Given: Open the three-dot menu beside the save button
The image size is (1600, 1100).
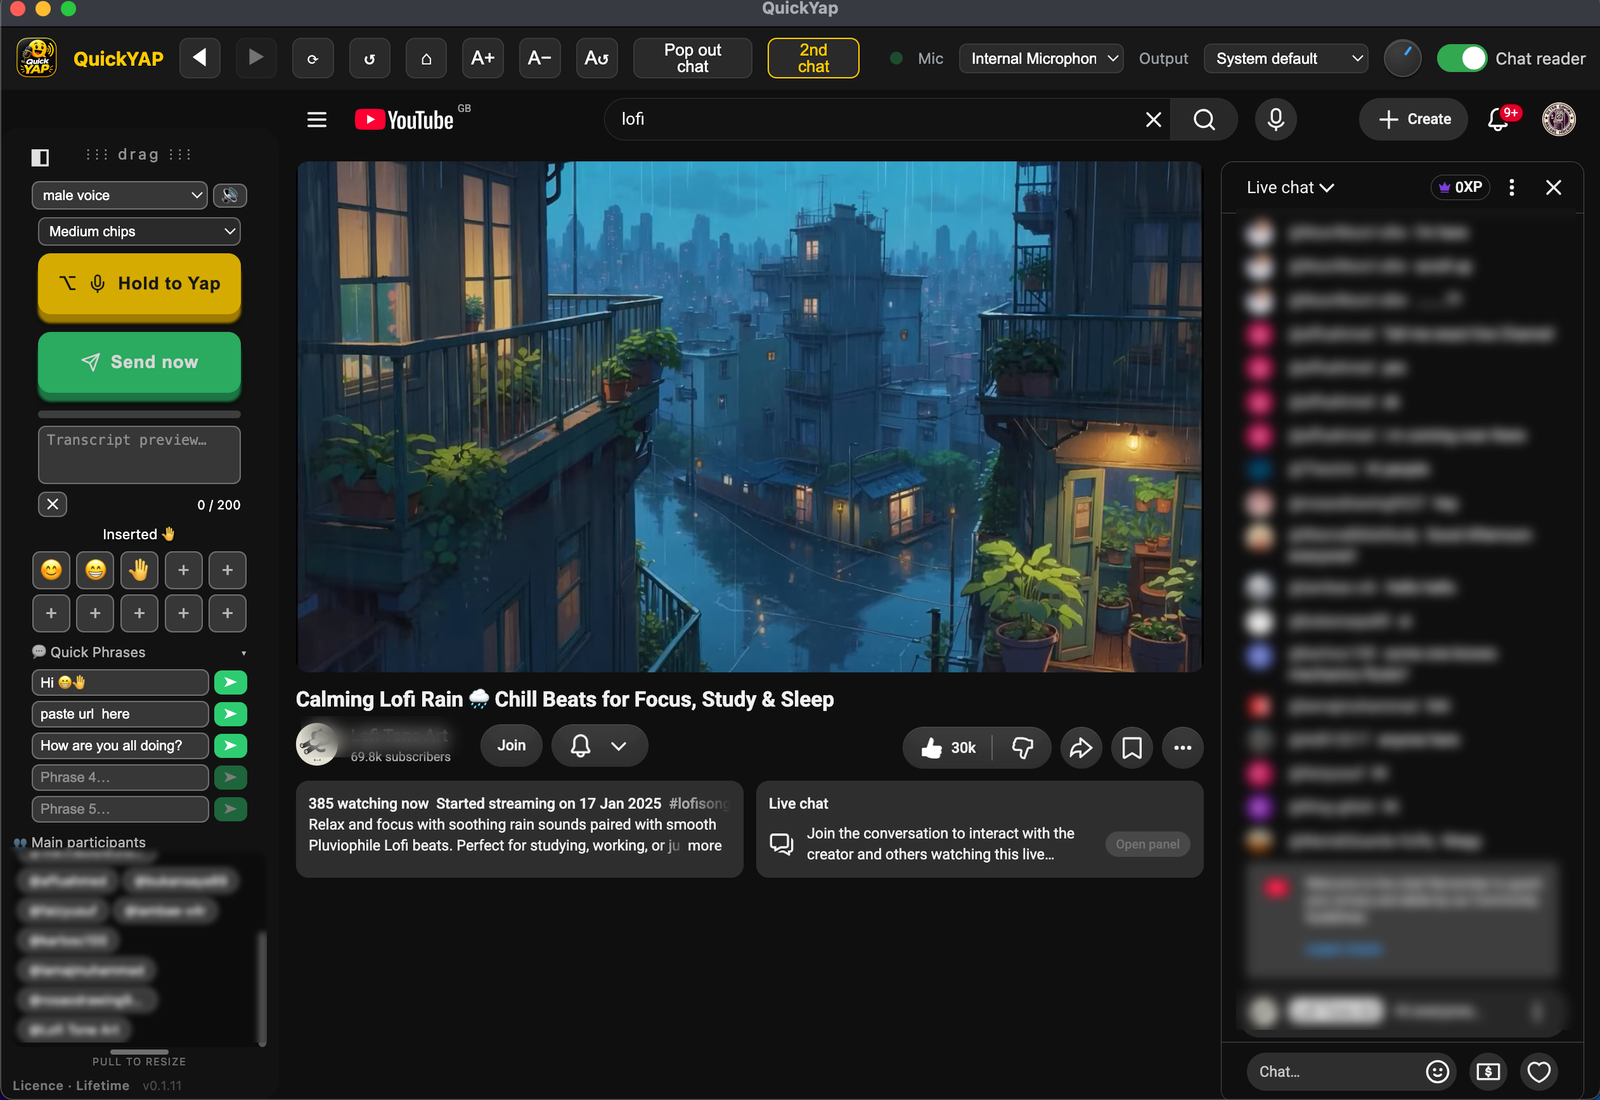Looking at the screenshot, I should click(1183, 748).
